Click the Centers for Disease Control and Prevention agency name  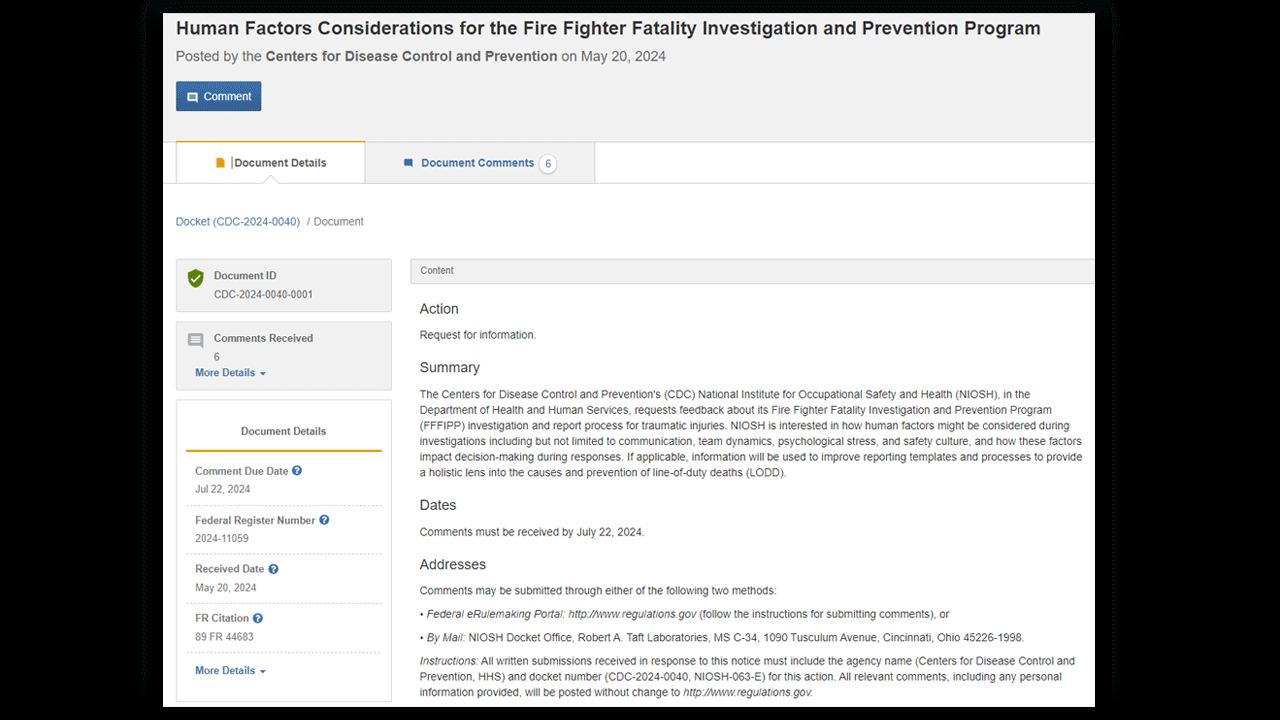pos(411,57)
